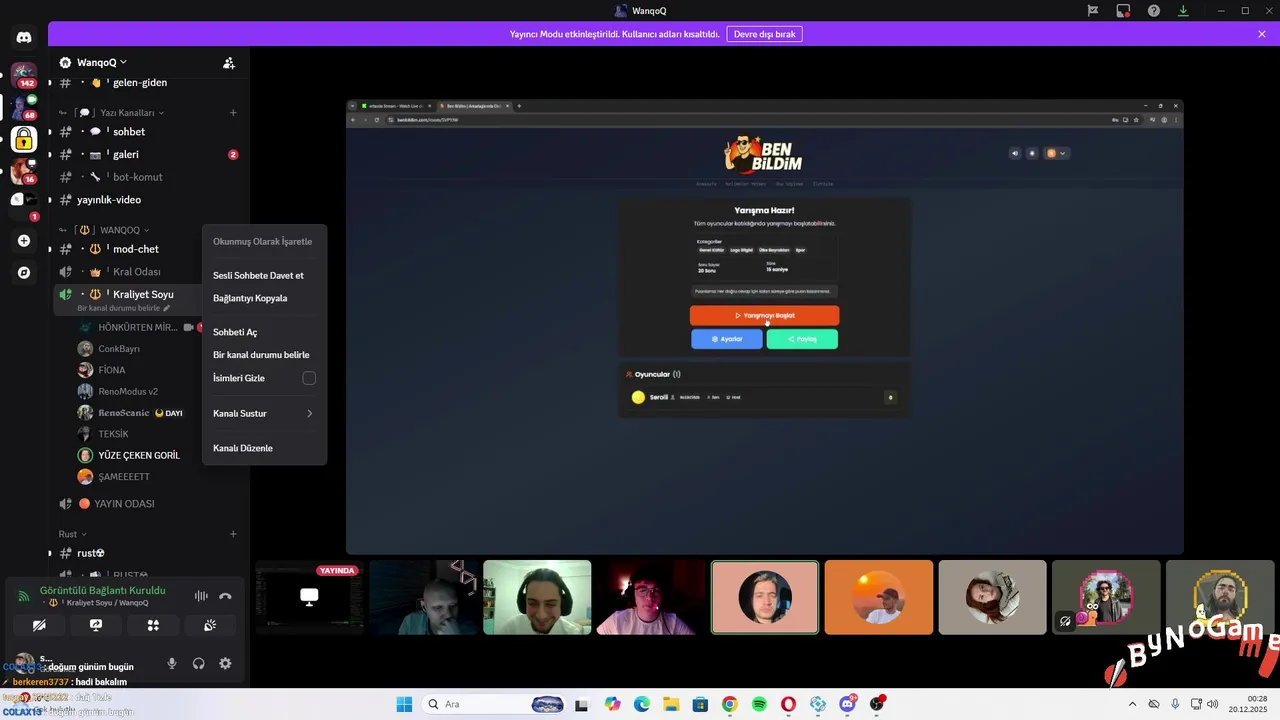Choose Sesli Sohbete Davet et
The width and height of the screenshot is (1280, 720).
[264, 275]
